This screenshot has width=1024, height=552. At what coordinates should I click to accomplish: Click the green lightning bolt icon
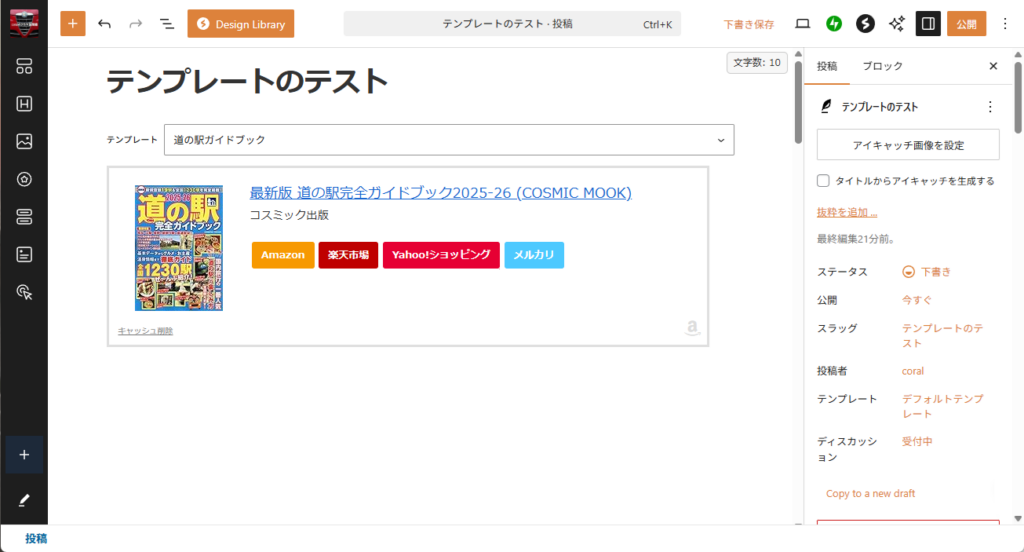833,24
